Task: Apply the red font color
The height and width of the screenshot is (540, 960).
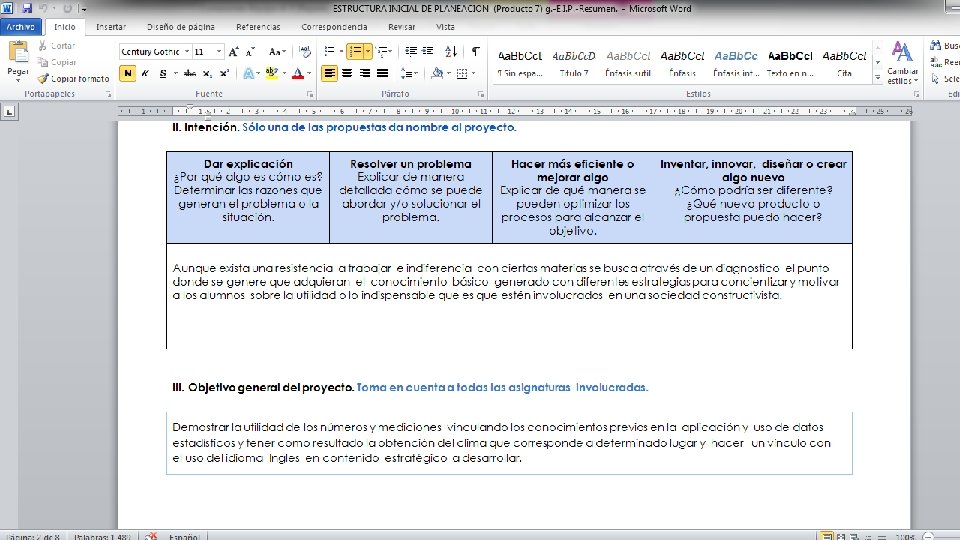Action: tap(298, 73)
